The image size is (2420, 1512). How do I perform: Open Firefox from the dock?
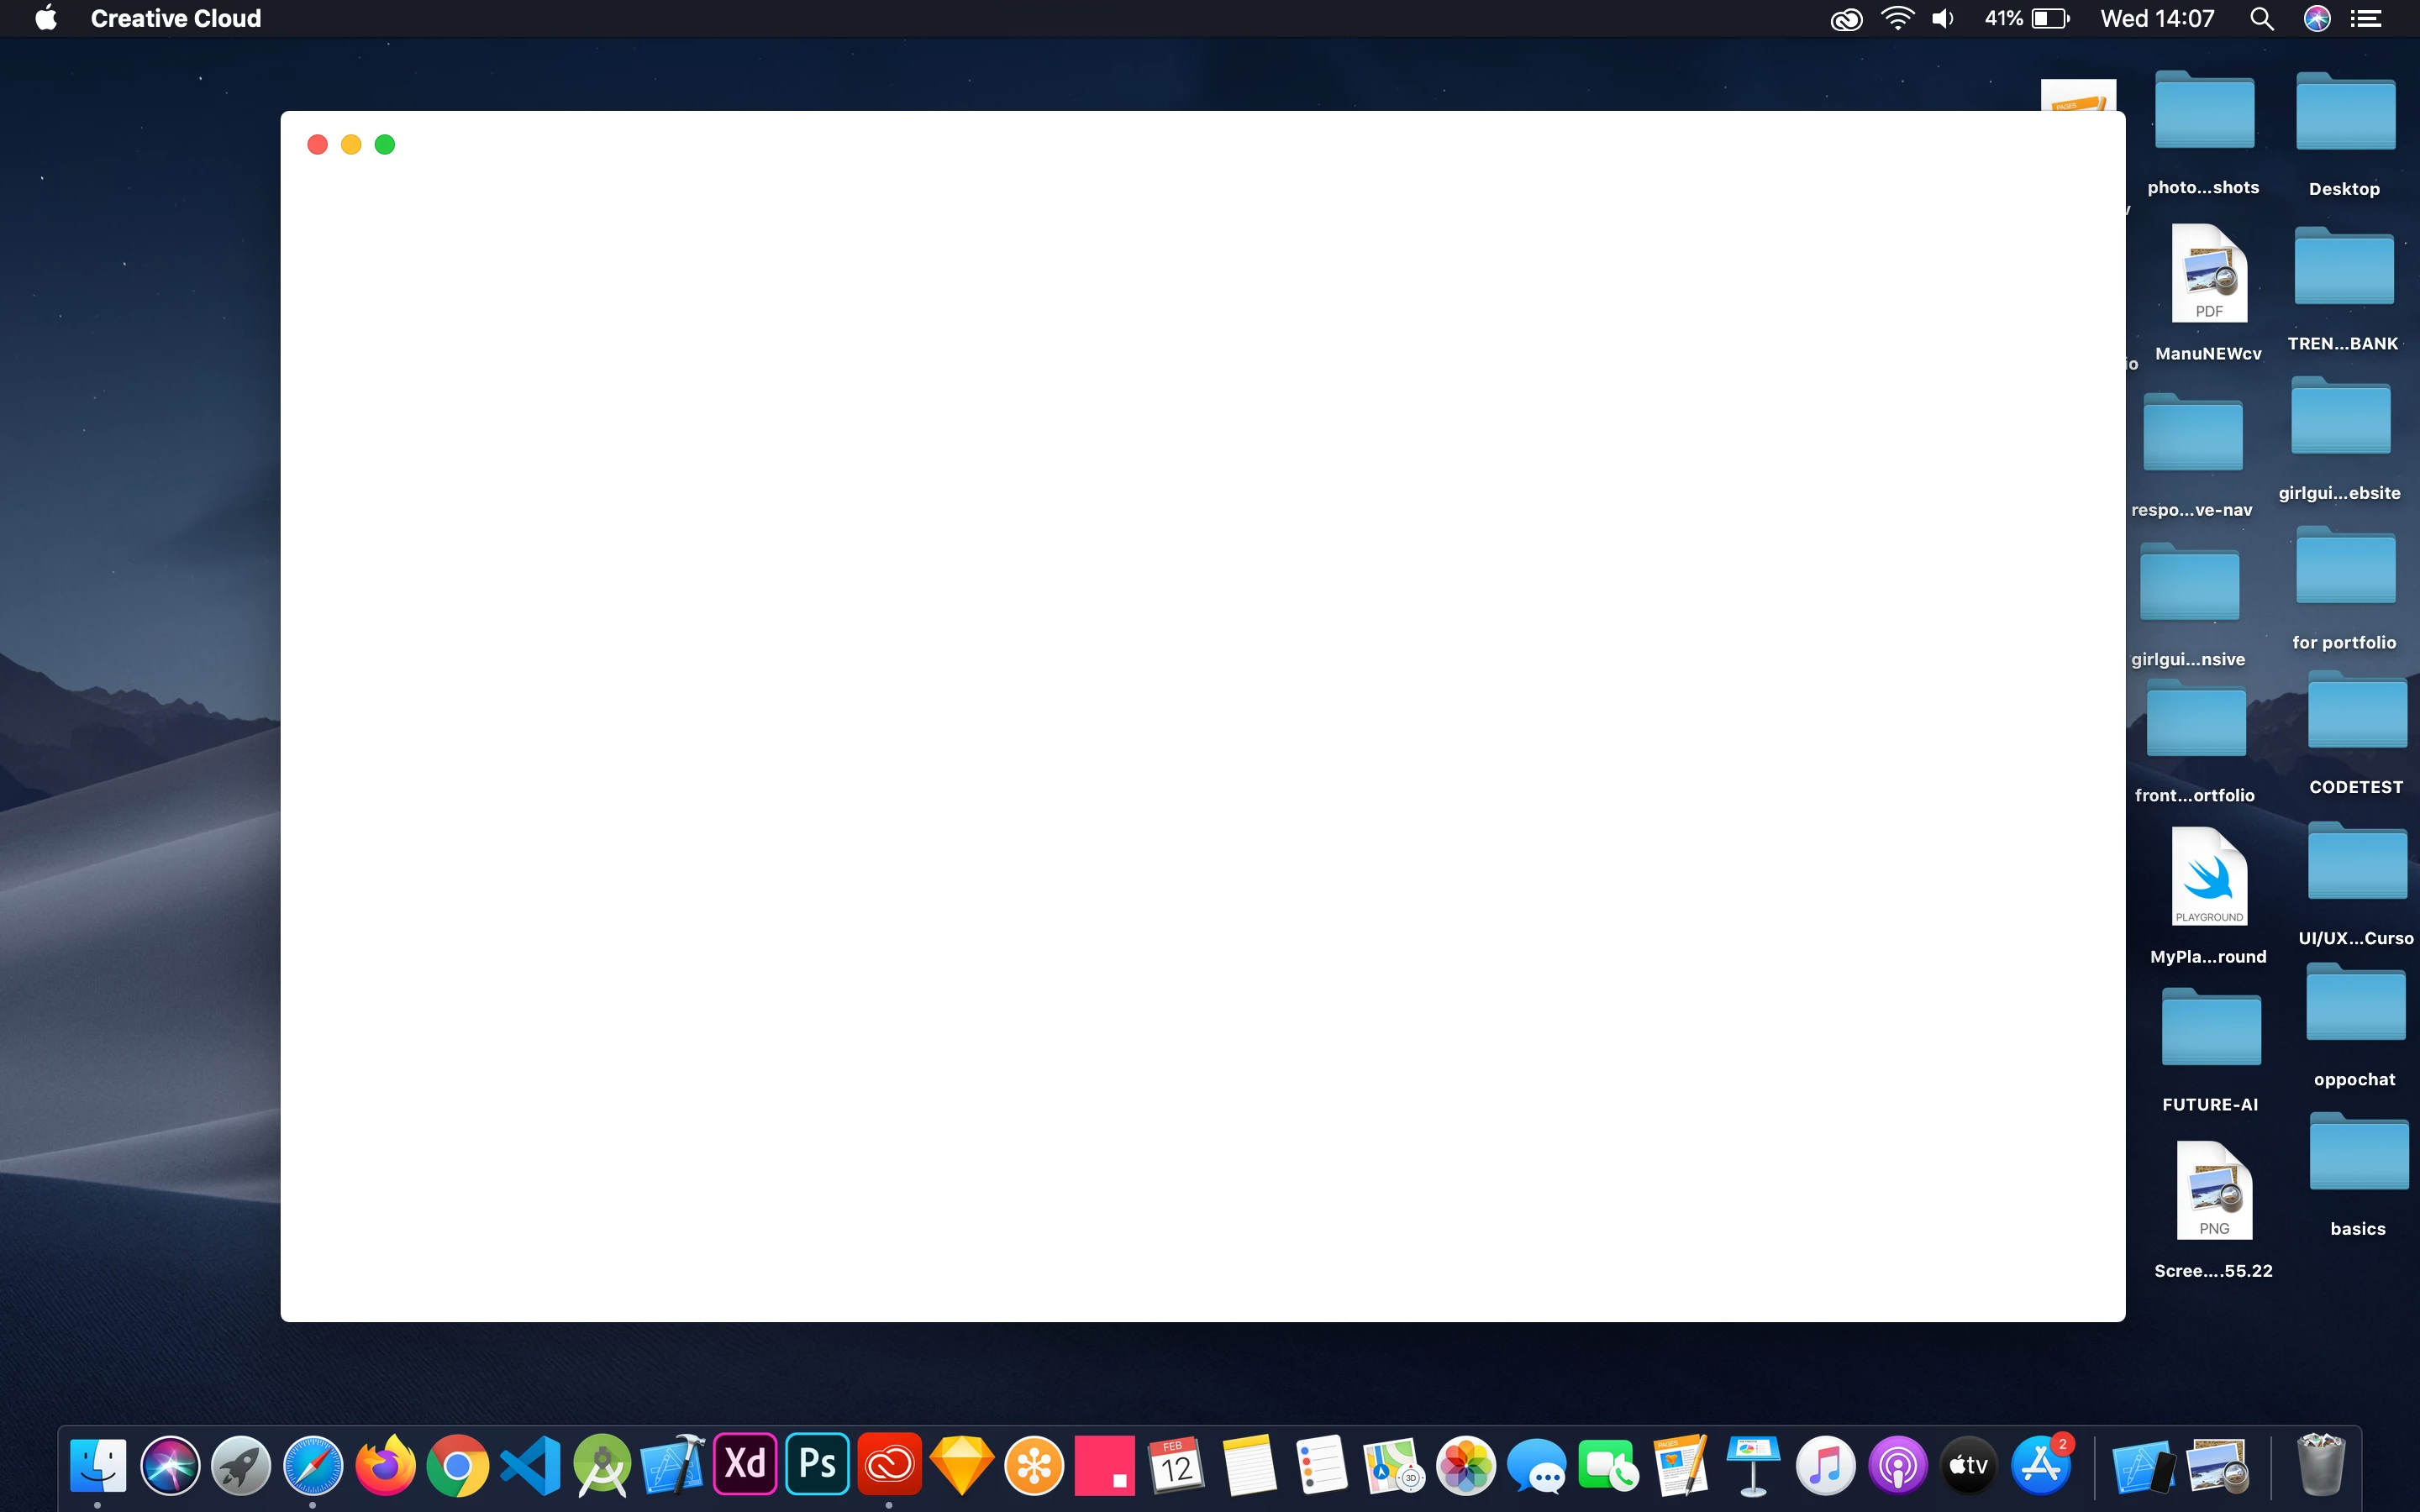point(385,1465)
